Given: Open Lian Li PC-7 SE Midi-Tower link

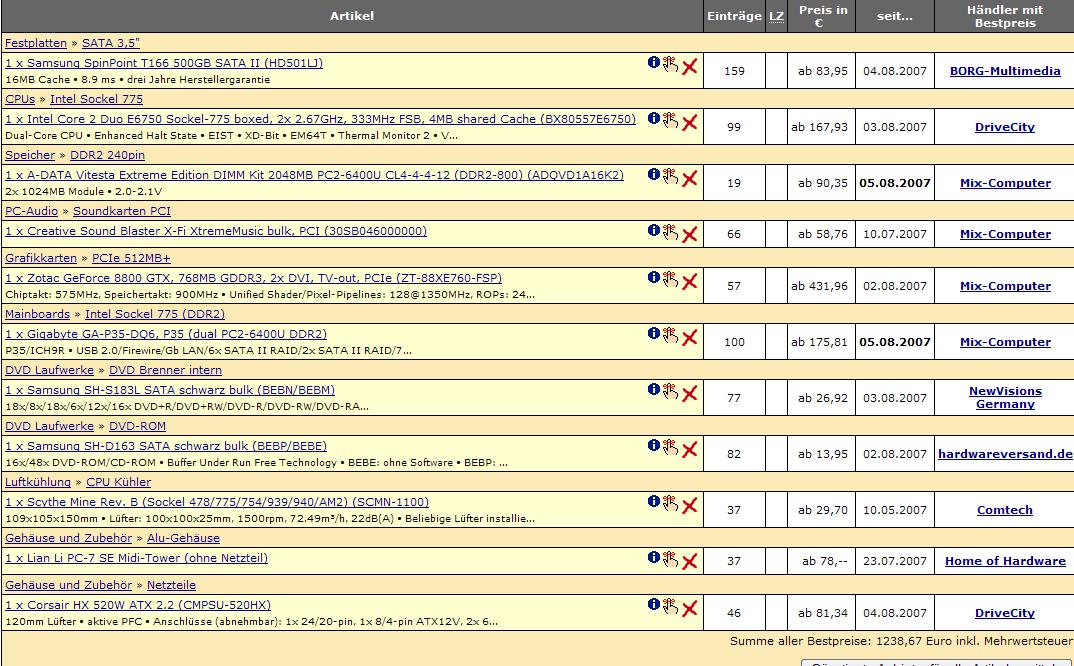Looking at the screenshot, I should pyautogui.click(x=136, y=558).
